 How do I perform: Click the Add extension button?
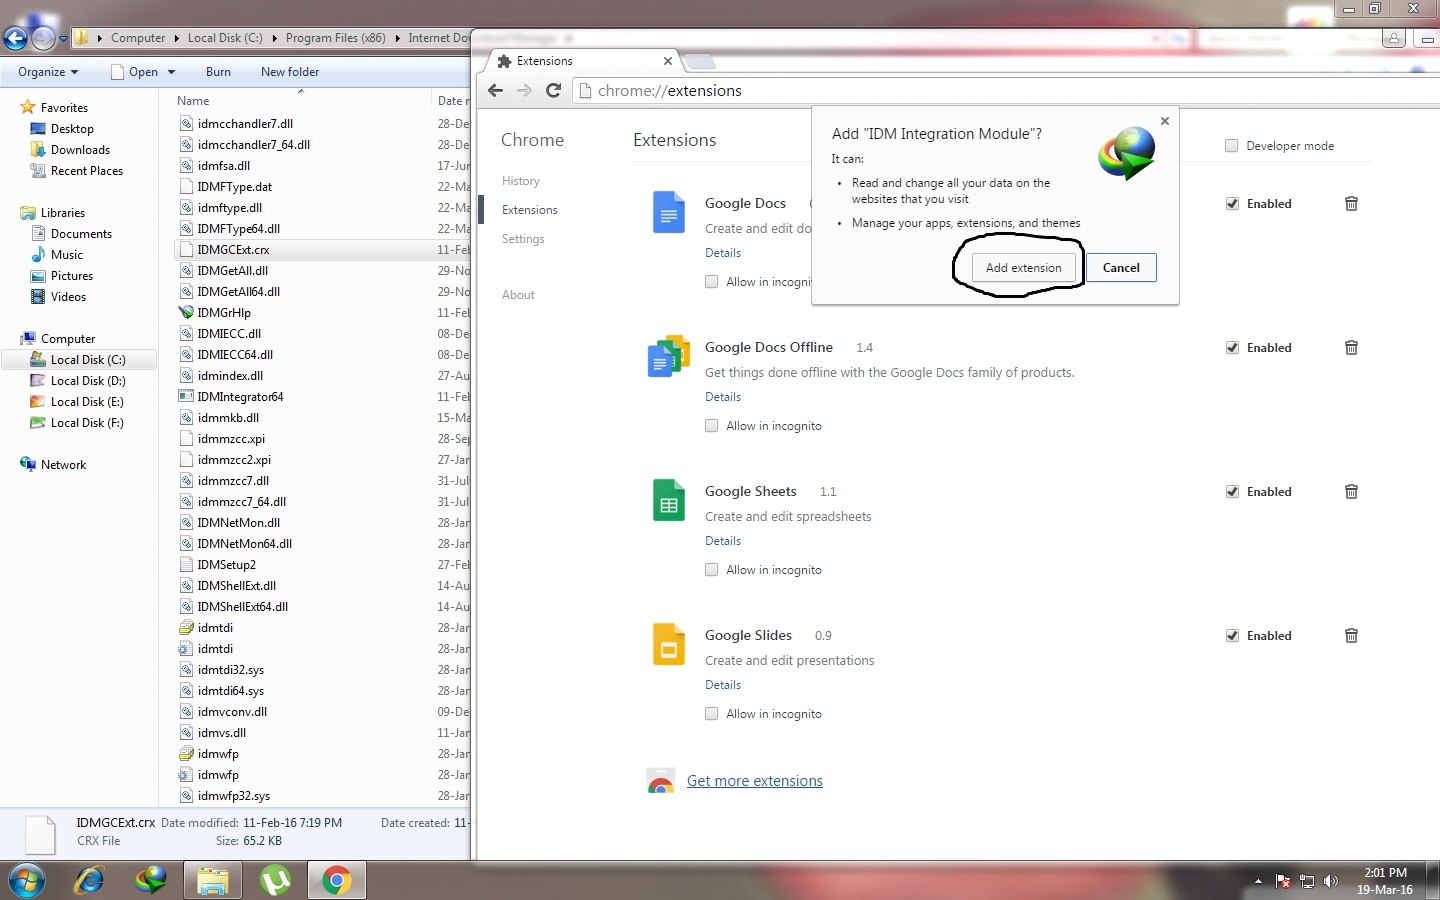[x=1023, y=268]
